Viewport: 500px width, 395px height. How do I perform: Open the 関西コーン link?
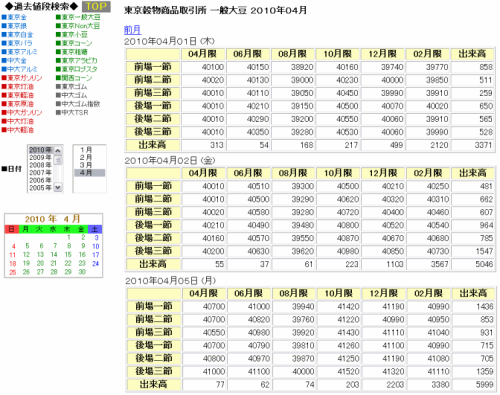77,78
